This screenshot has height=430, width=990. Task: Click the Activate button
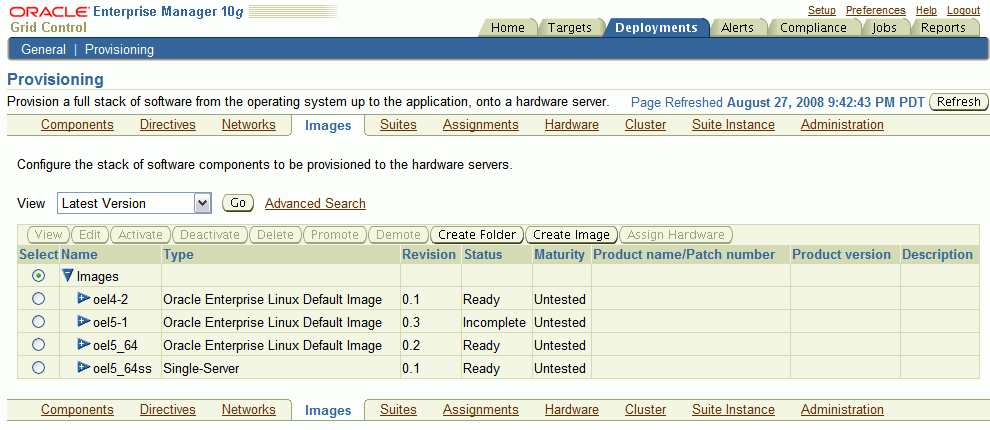pyautogui.click(x=140, y=235)
